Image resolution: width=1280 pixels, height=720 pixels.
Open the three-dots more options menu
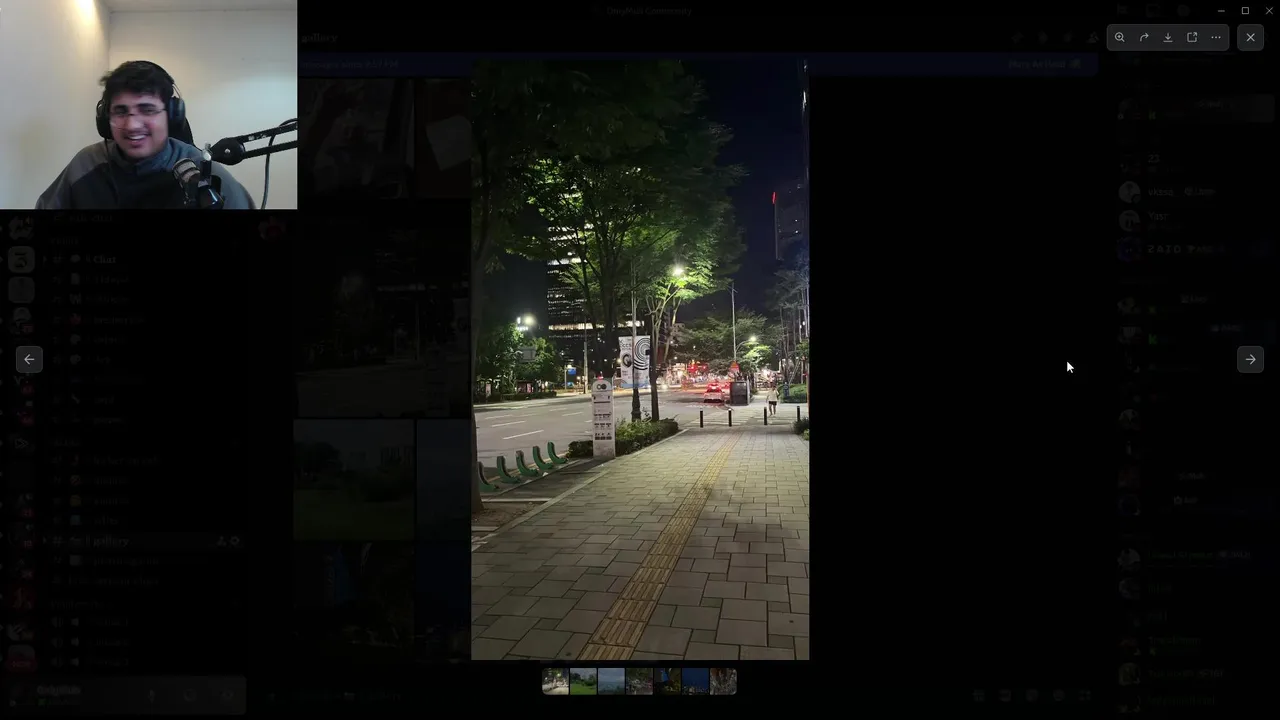pos(1216,37)
